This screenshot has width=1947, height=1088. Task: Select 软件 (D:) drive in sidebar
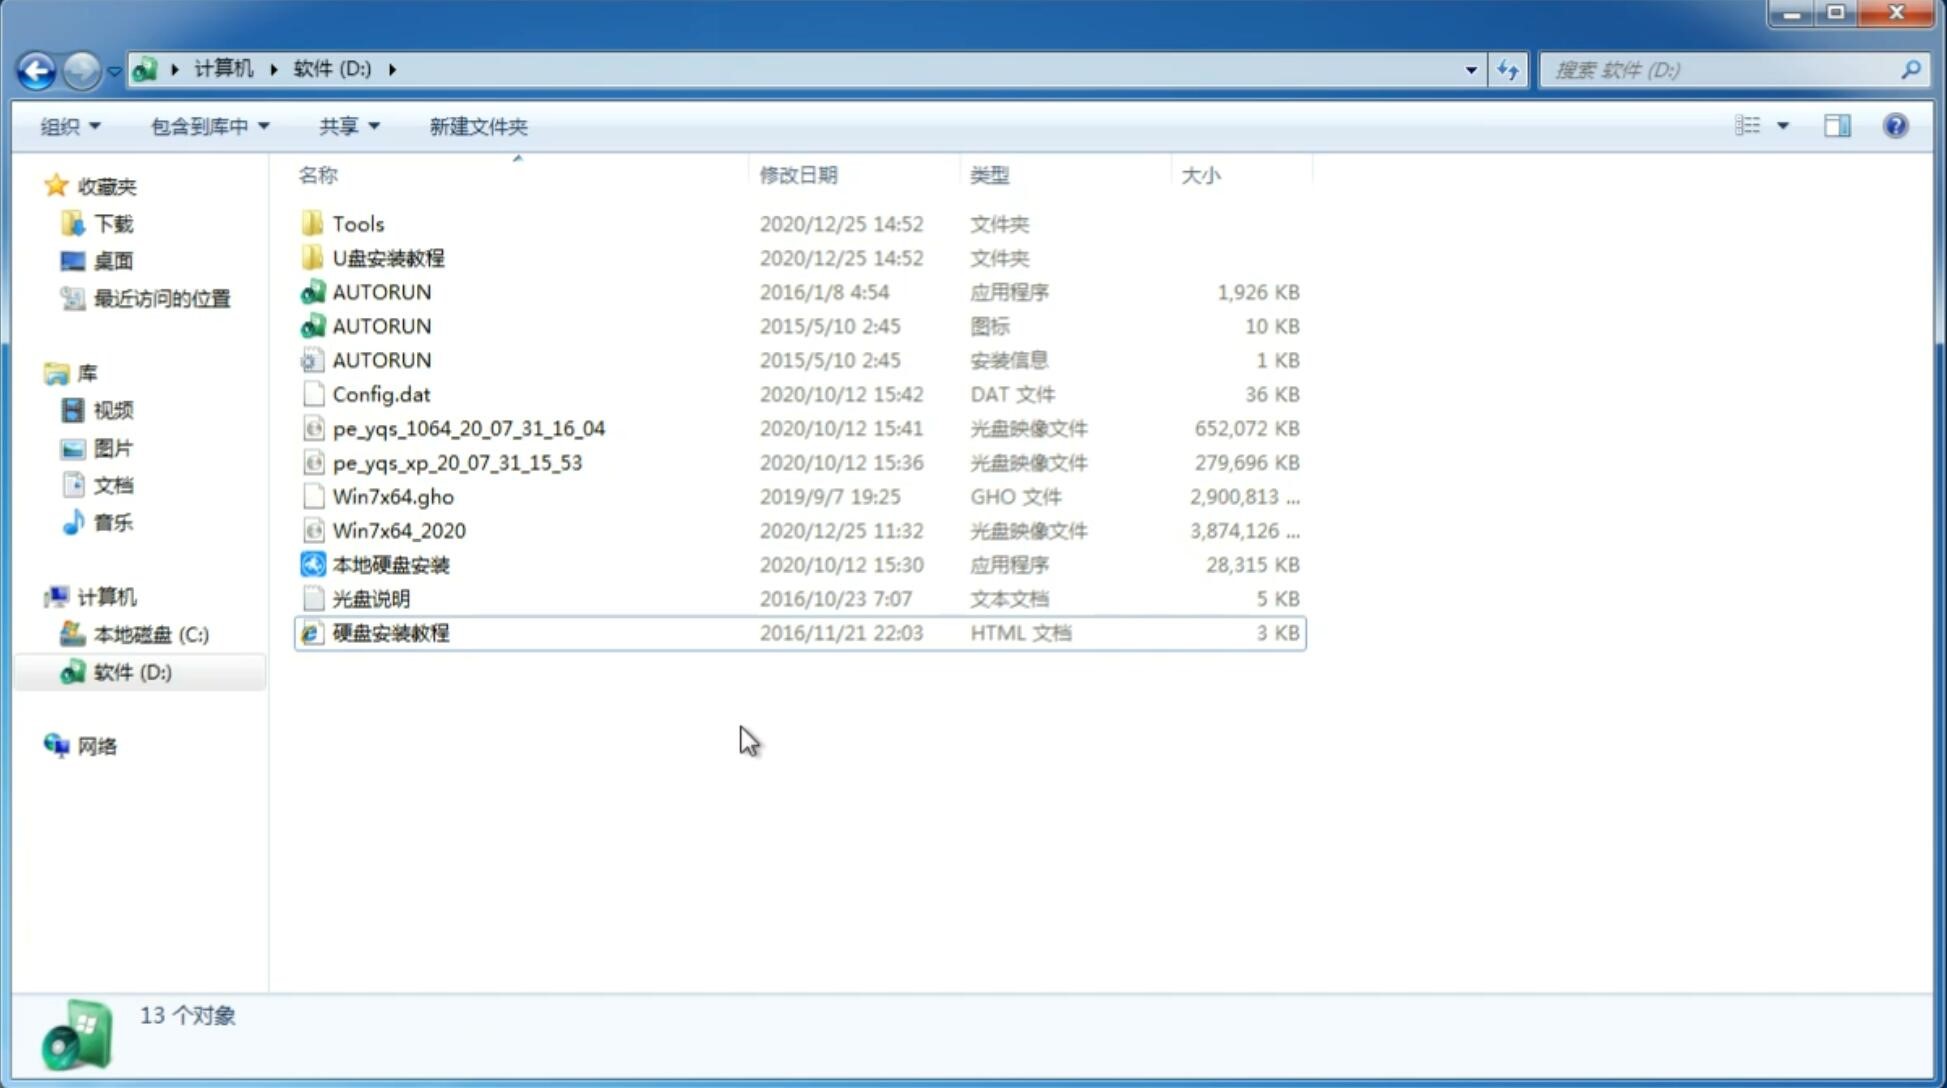point(131,671)
